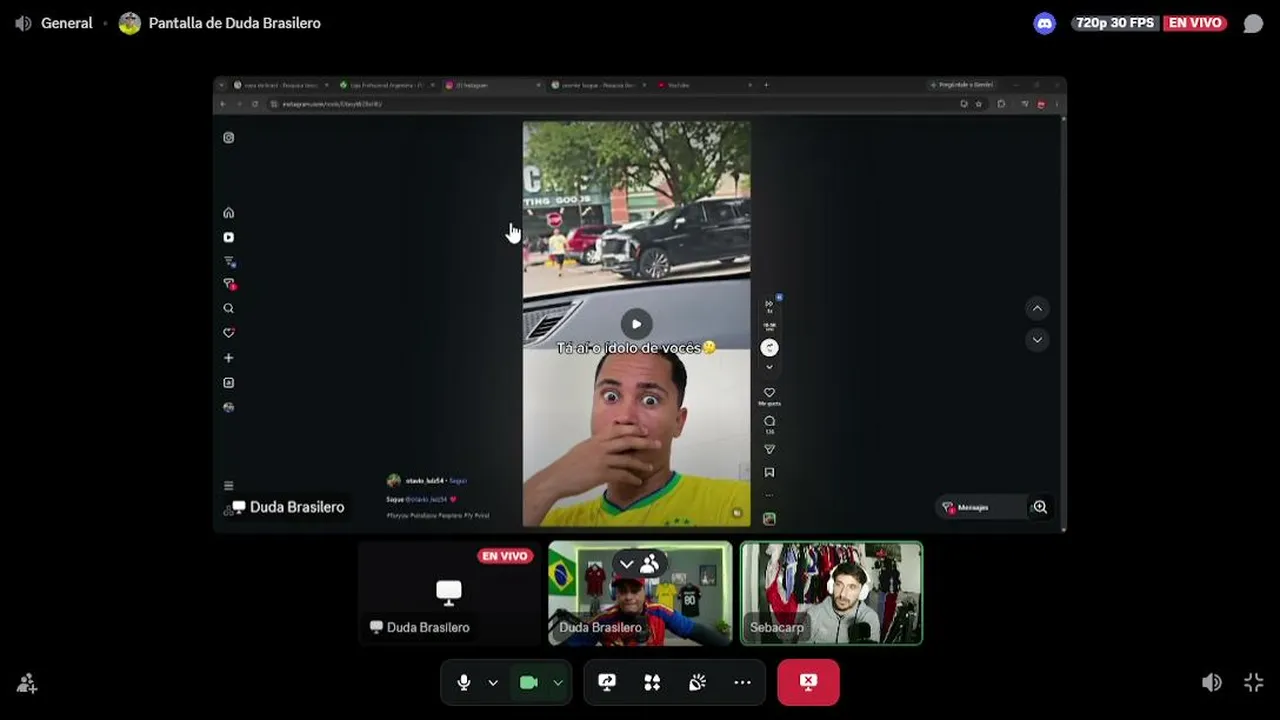1280x720 pixels.
Task: Open the reel comments icon
Action: pyautogui.click(x=769, y=422)
